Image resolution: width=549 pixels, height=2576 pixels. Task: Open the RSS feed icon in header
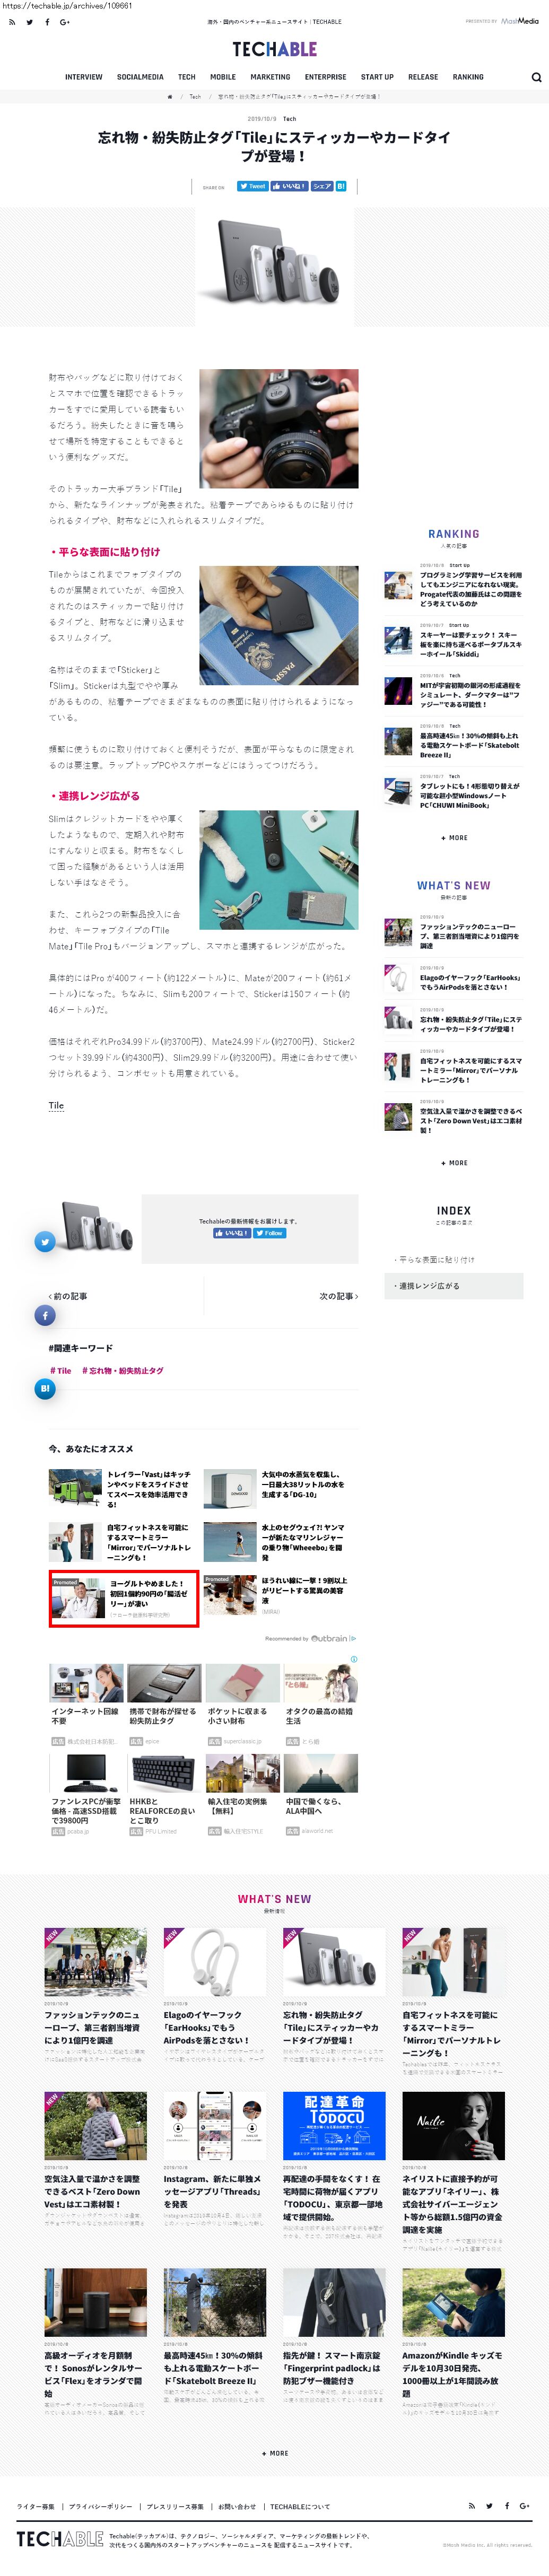pos(12,22)
